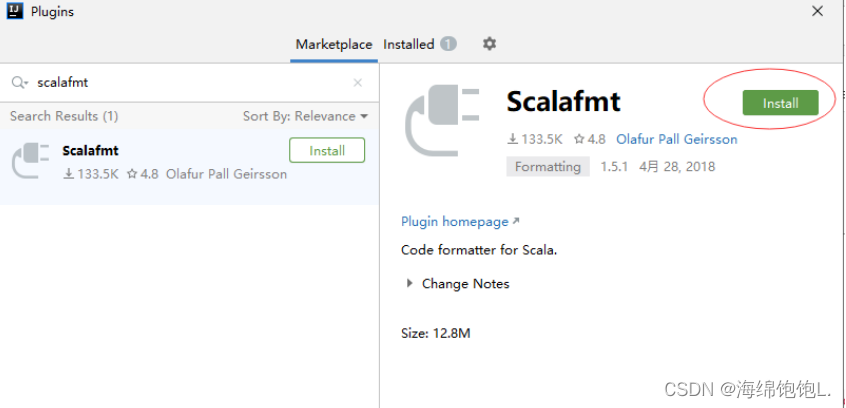This screenshot has height=408, width=846.
Task: Select the Scalafmt search result row
Action: [x=170, y=174]
